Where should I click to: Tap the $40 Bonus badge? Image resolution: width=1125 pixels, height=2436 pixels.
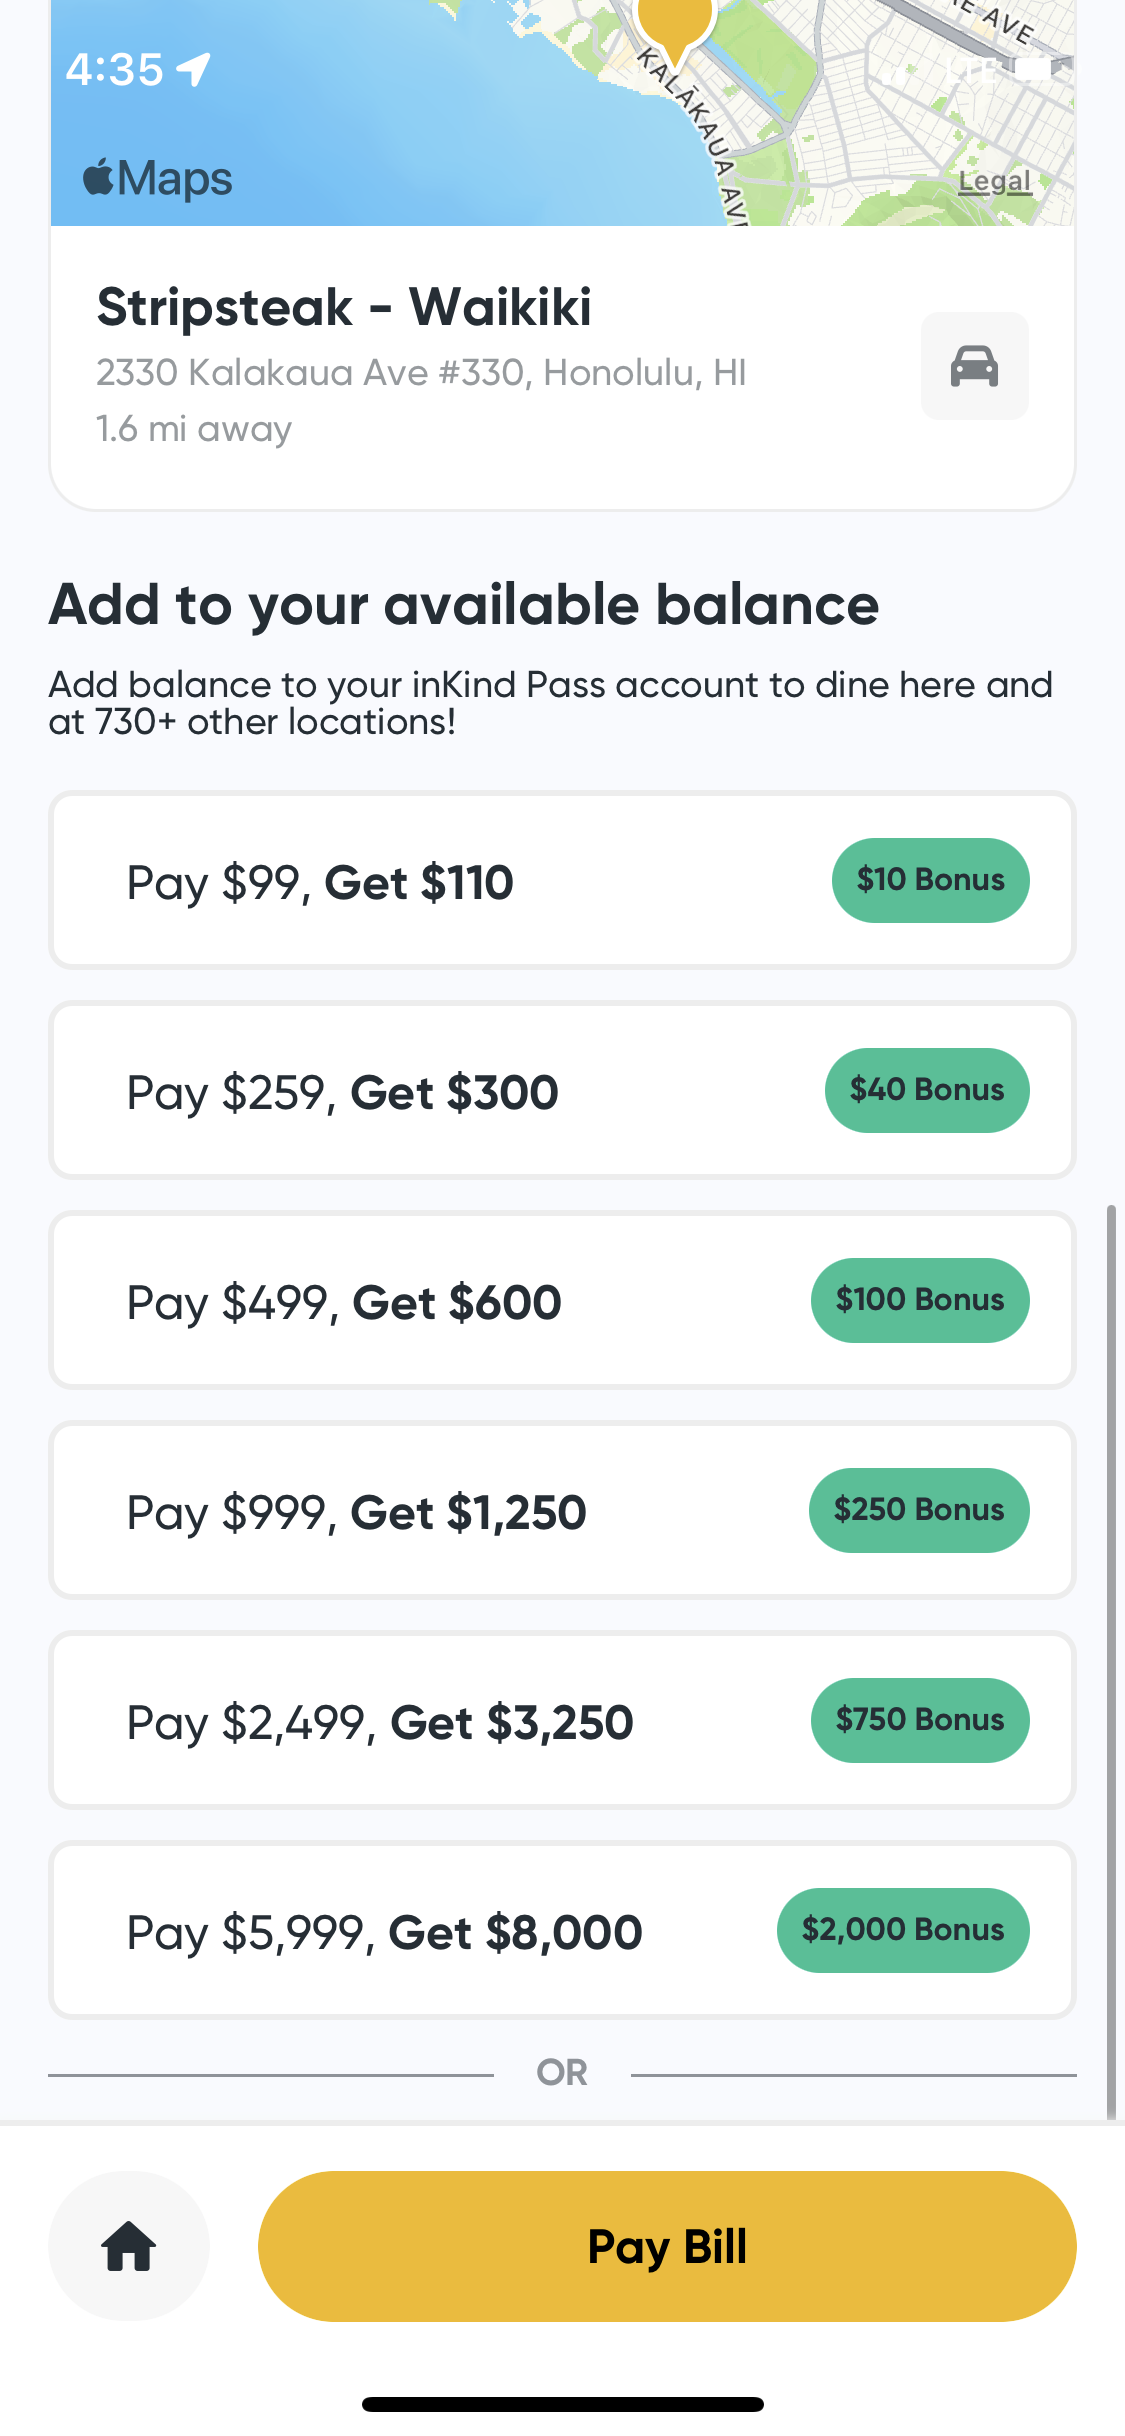coord(927,1090)
